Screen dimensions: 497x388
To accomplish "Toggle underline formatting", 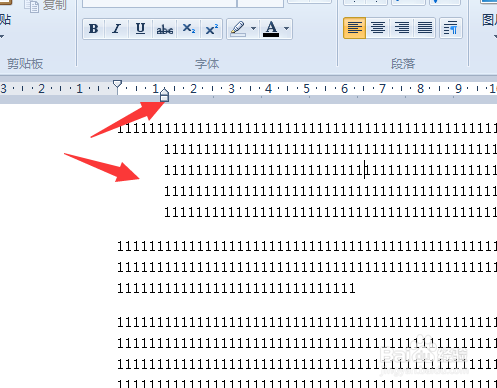I will pos(140,29).
